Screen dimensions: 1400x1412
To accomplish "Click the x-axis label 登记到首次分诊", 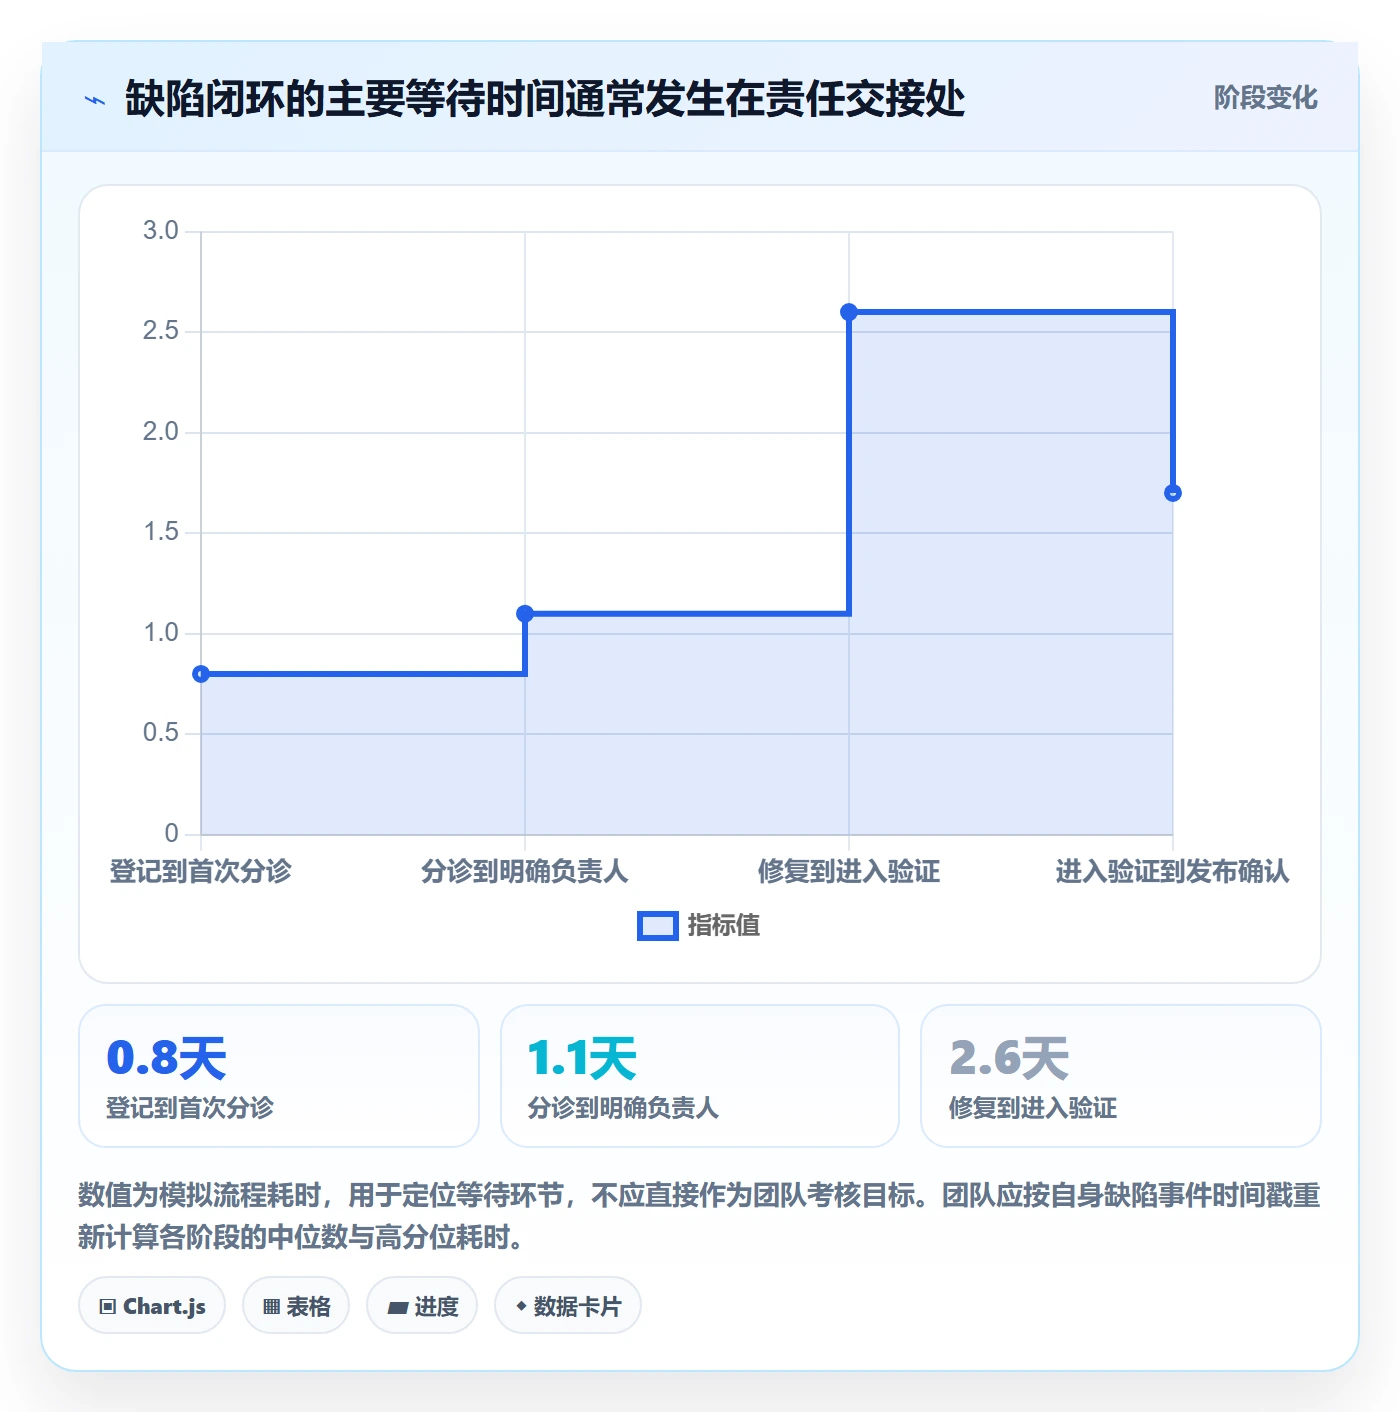I will (x=201, y=871).
